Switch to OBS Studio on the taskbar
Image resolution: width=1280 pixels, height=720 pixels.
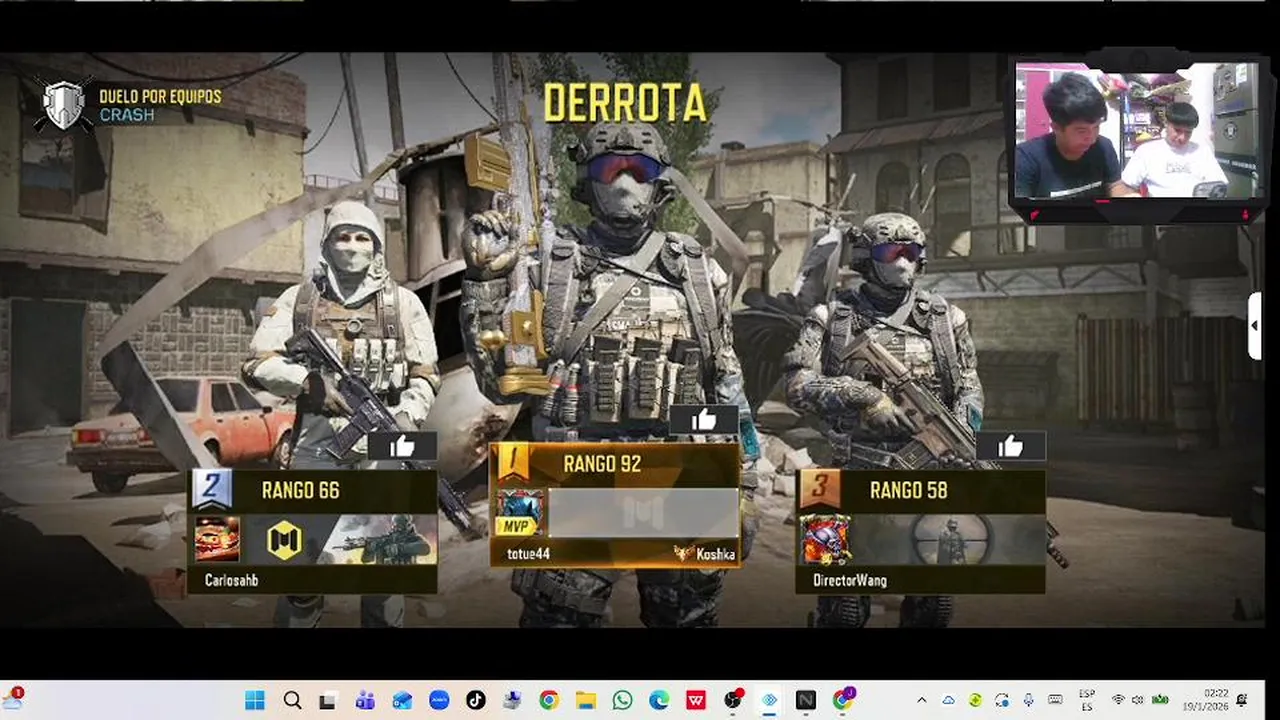[x=733, y=700]
